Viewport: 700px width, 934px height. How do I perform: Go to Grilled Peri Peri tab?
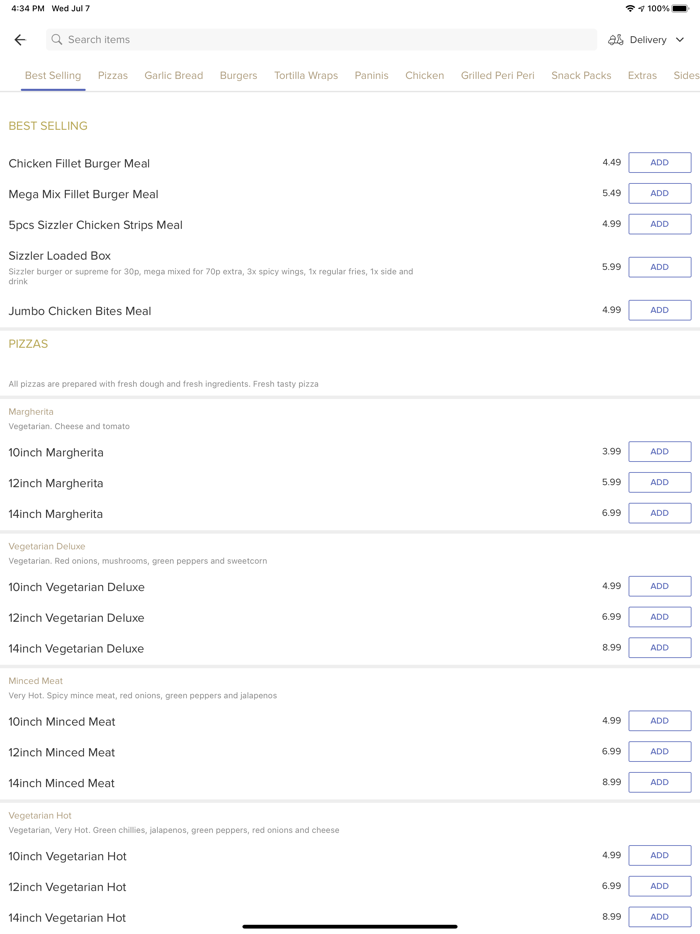497,76
